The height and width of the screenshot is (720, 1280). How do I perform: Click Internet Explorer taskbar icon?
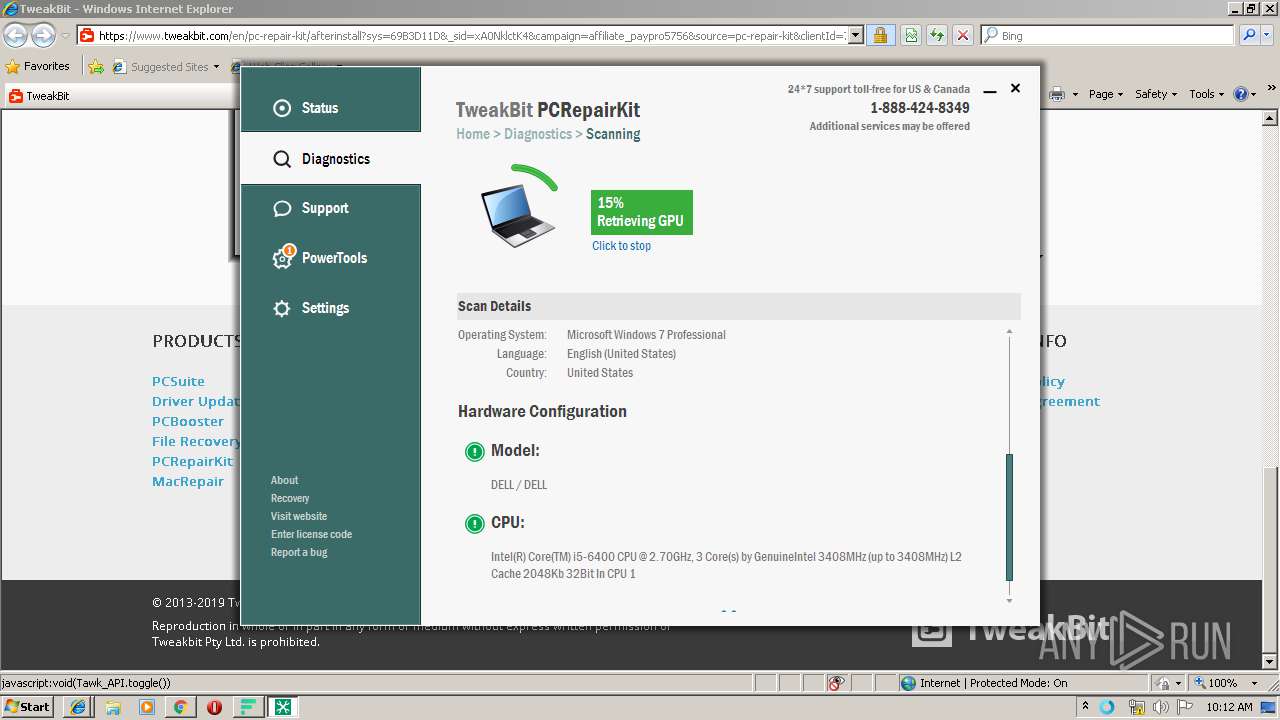(78, 707)
